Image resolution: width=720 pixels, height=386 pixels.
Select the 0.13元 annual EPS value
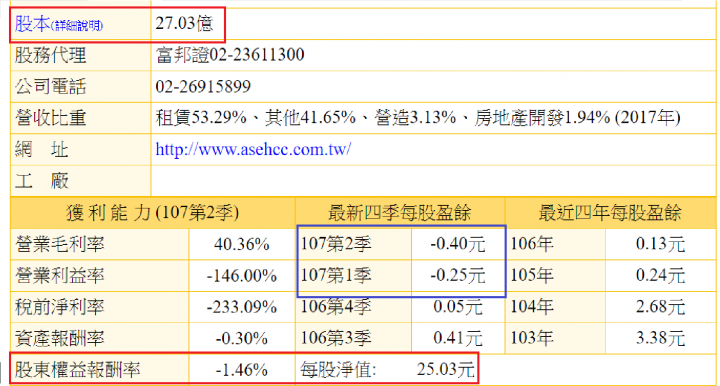pos(660,244)
